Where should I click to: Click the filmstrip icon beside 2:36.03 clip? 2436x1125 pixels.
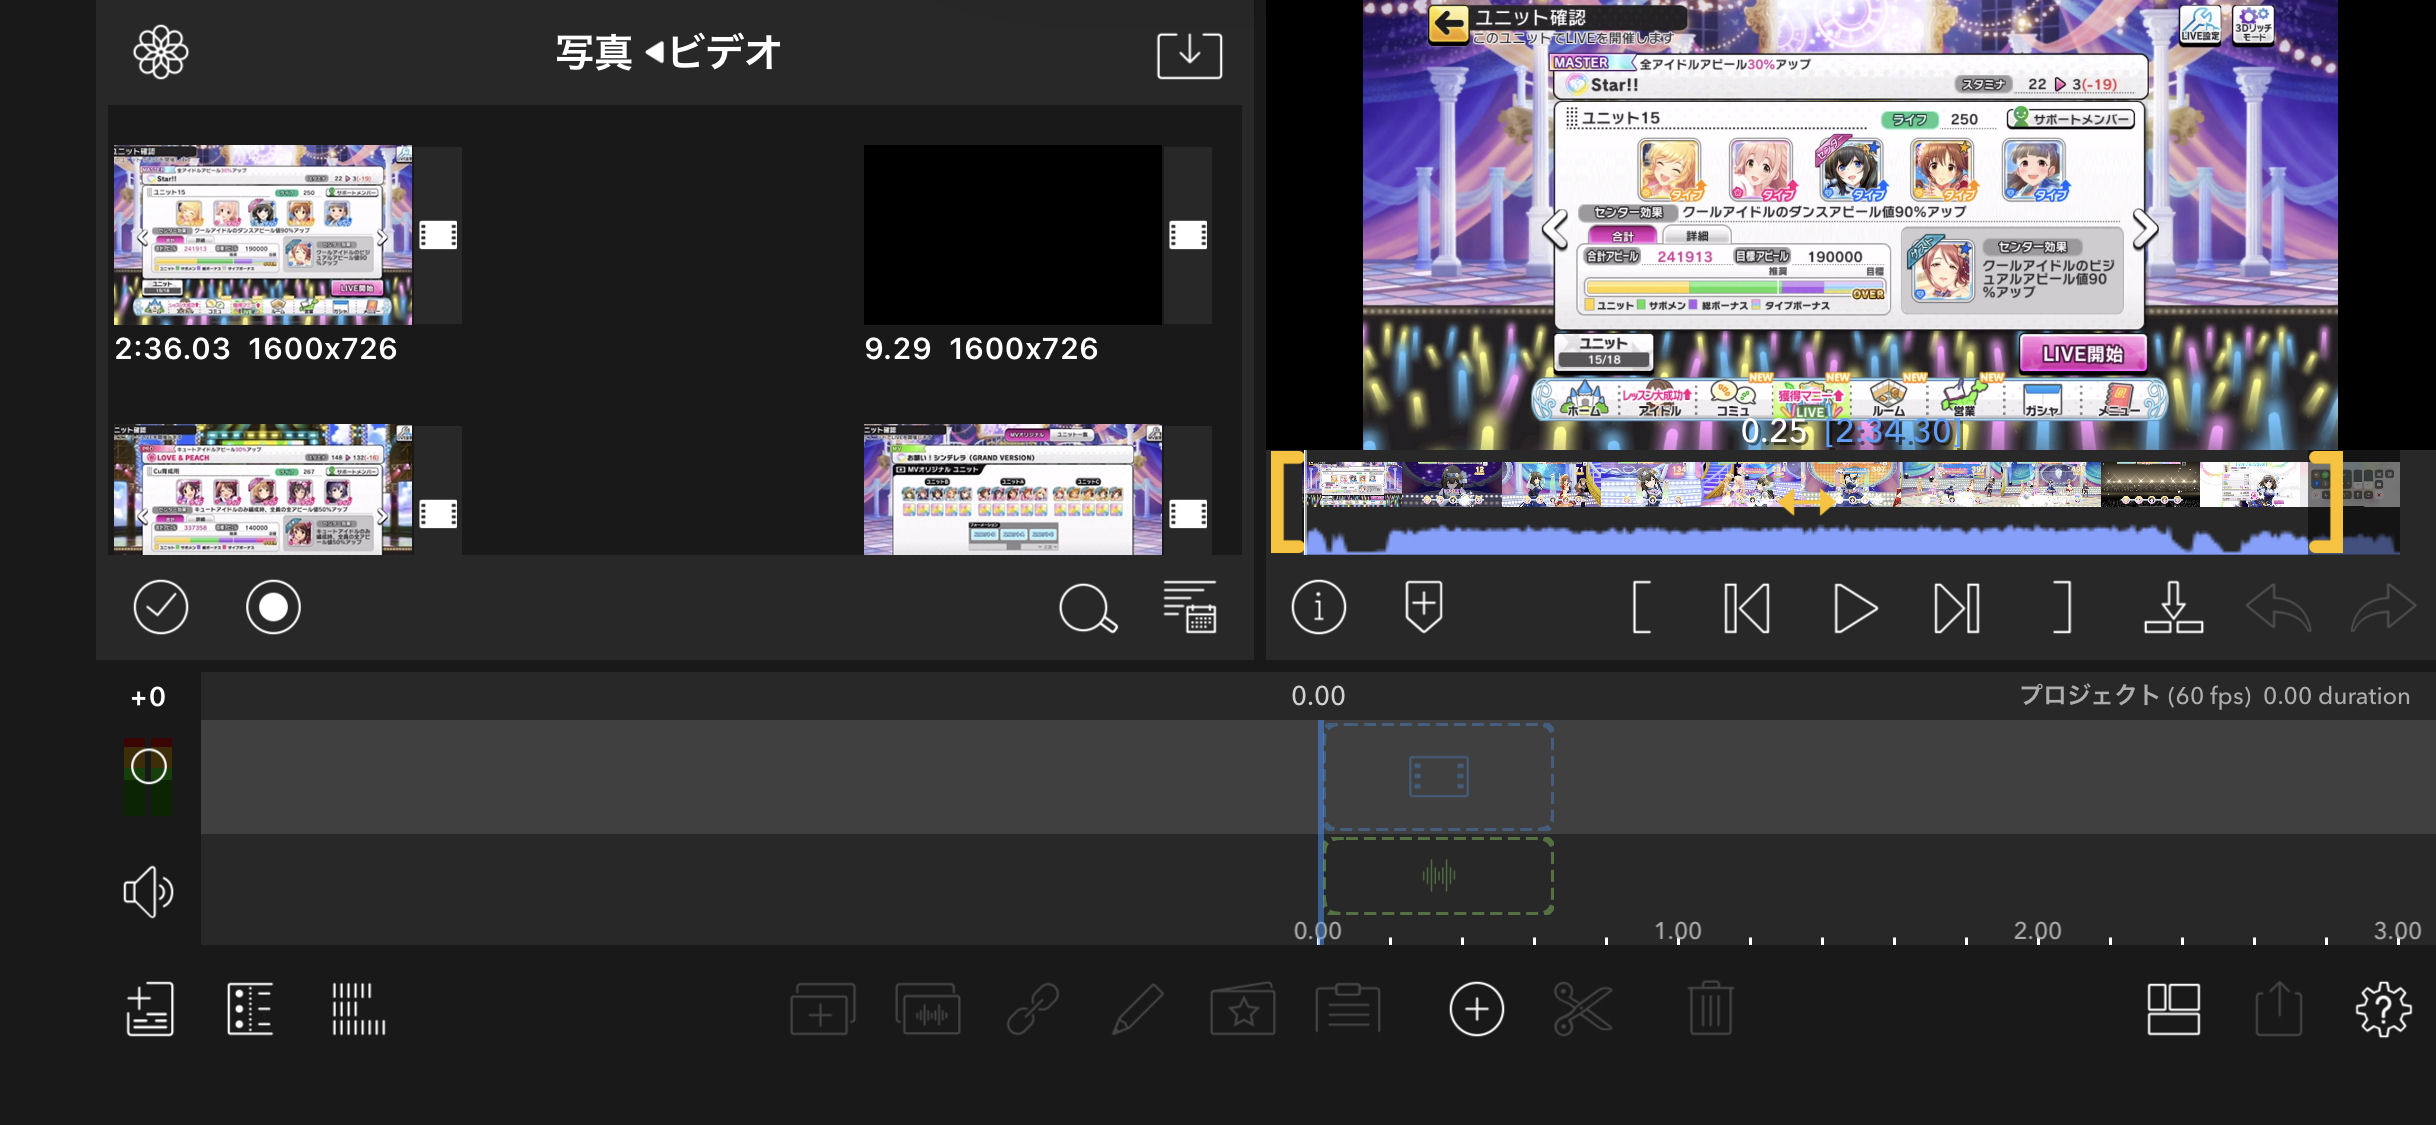click(438, 235)
